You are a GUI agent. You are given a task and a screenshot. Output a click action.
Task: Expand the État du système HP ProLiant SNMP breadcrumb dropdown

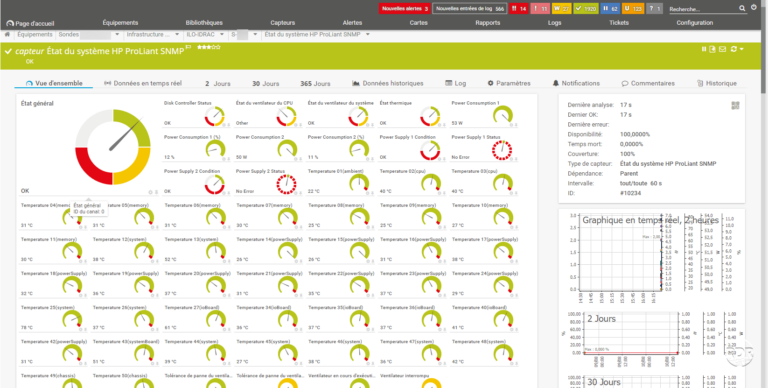click(x=367, y=34)
